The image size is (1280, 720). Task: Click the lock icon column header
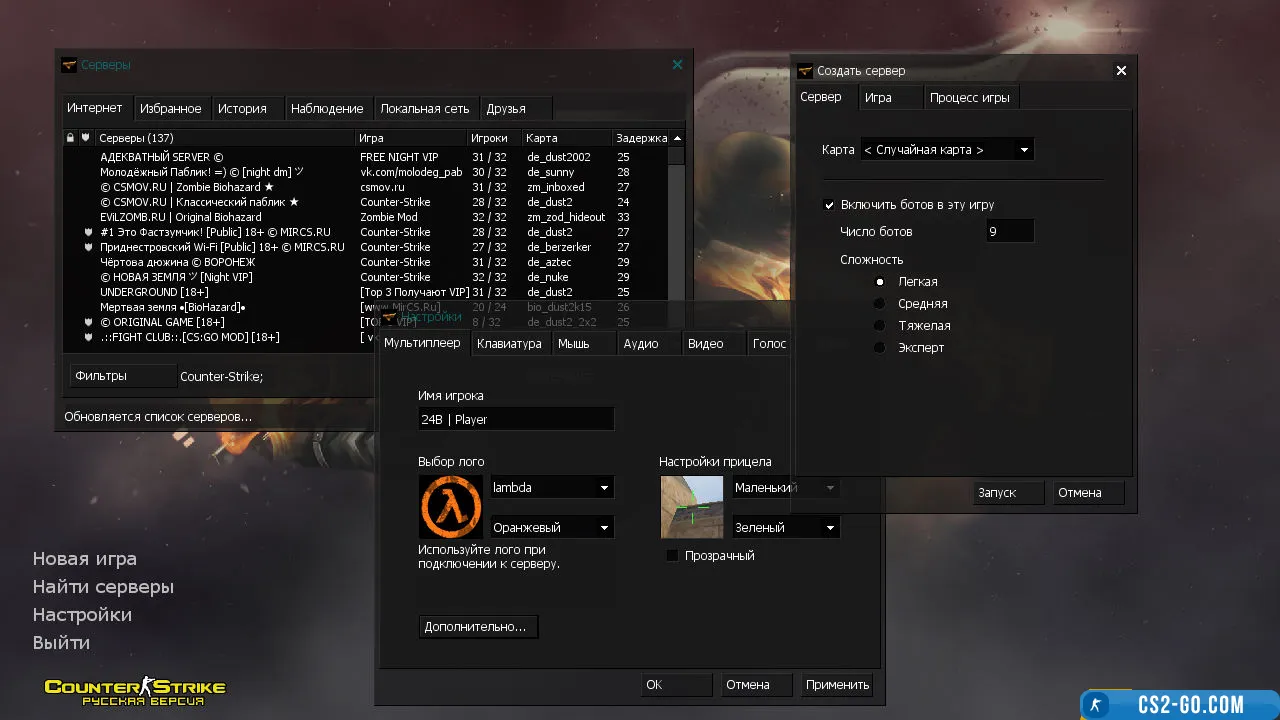point(70,138)
